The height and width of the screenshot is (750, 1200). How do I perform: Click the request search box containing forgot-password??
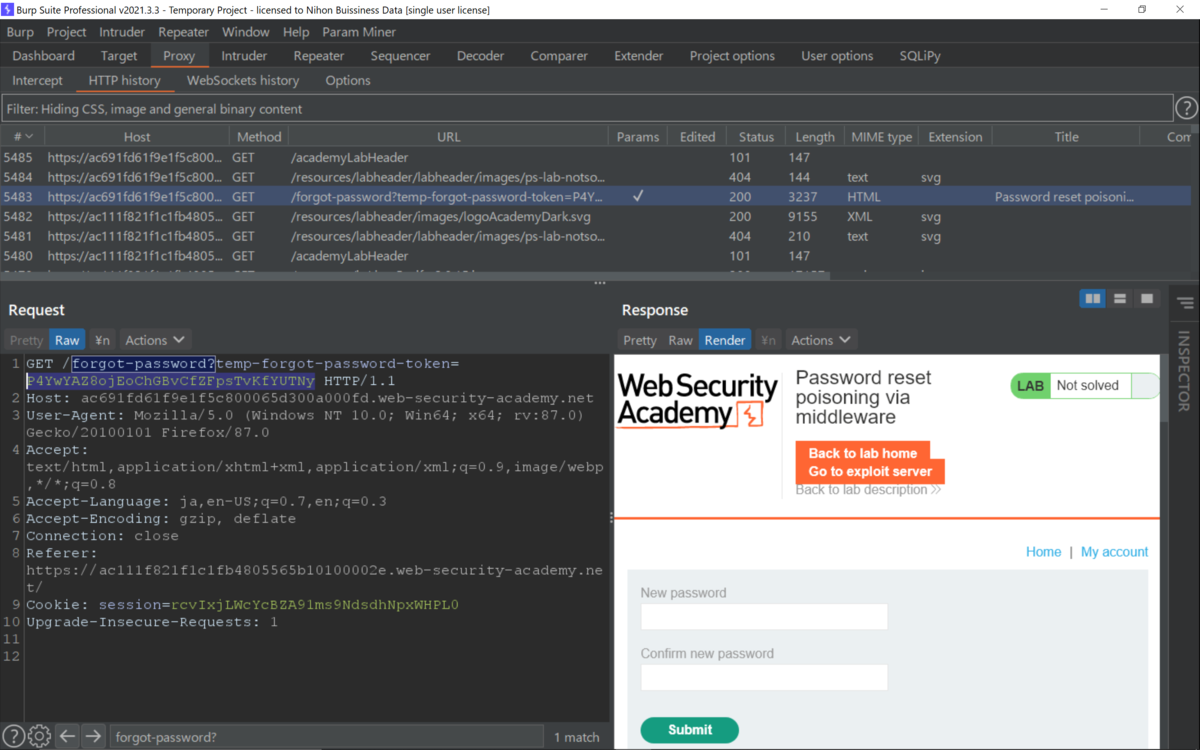pos(326,737)
